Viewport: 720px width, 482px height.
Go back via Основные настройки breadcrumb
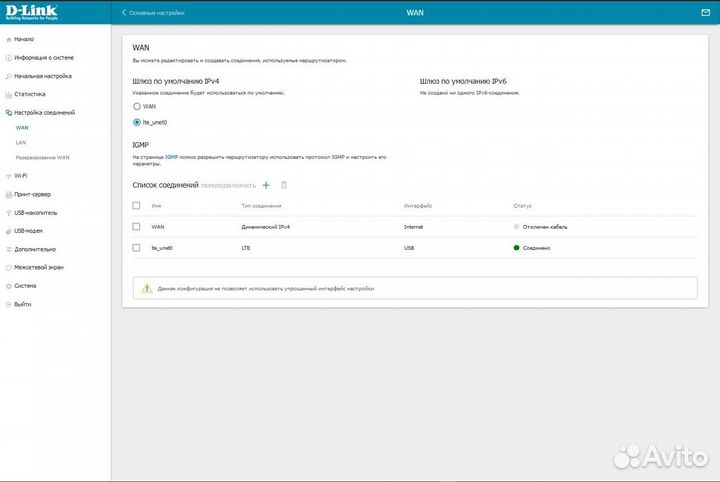157,12
